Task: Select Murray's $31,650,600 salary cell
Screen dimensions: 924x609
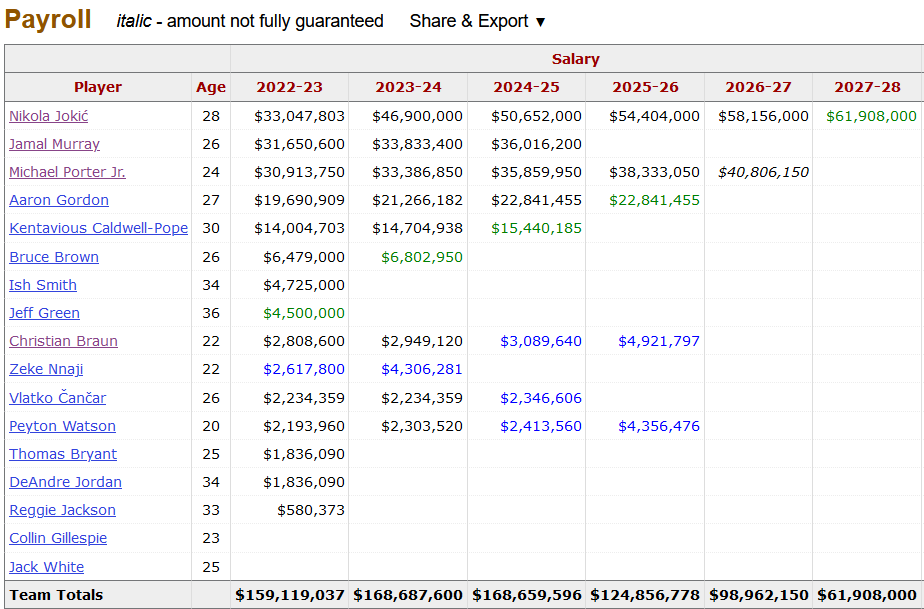Action: click(299, 144)
